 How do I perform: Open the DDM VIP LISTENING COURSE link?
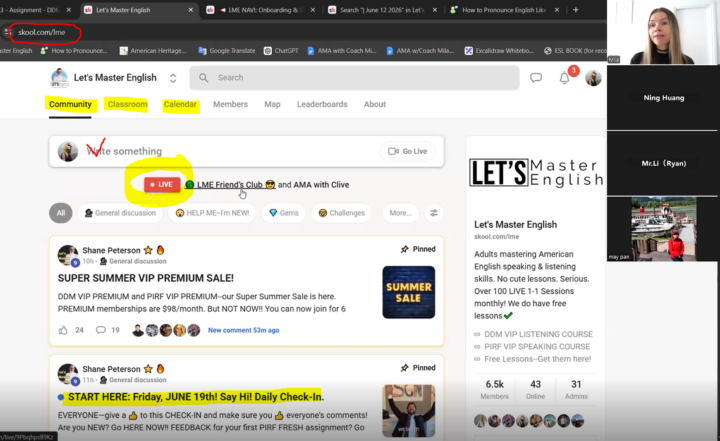[x=538, y=334]
